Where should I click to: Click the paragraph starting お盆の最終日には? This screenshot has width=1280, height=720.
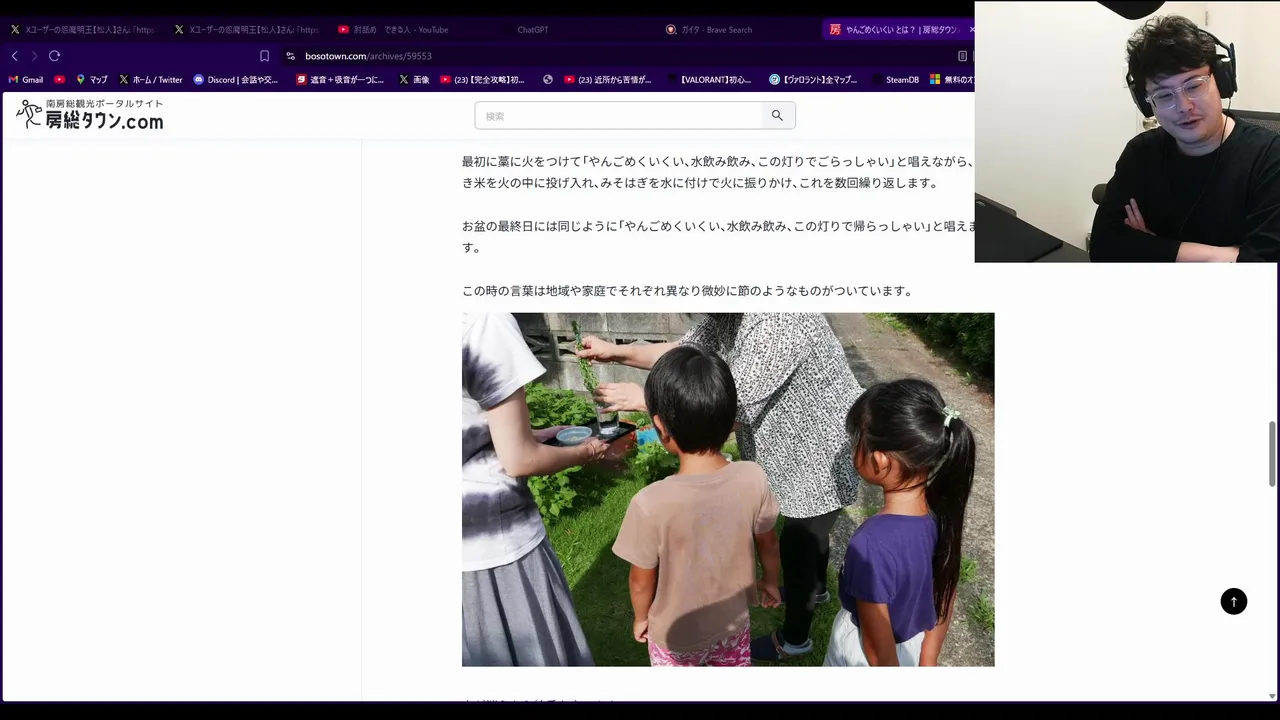(718, 237)
